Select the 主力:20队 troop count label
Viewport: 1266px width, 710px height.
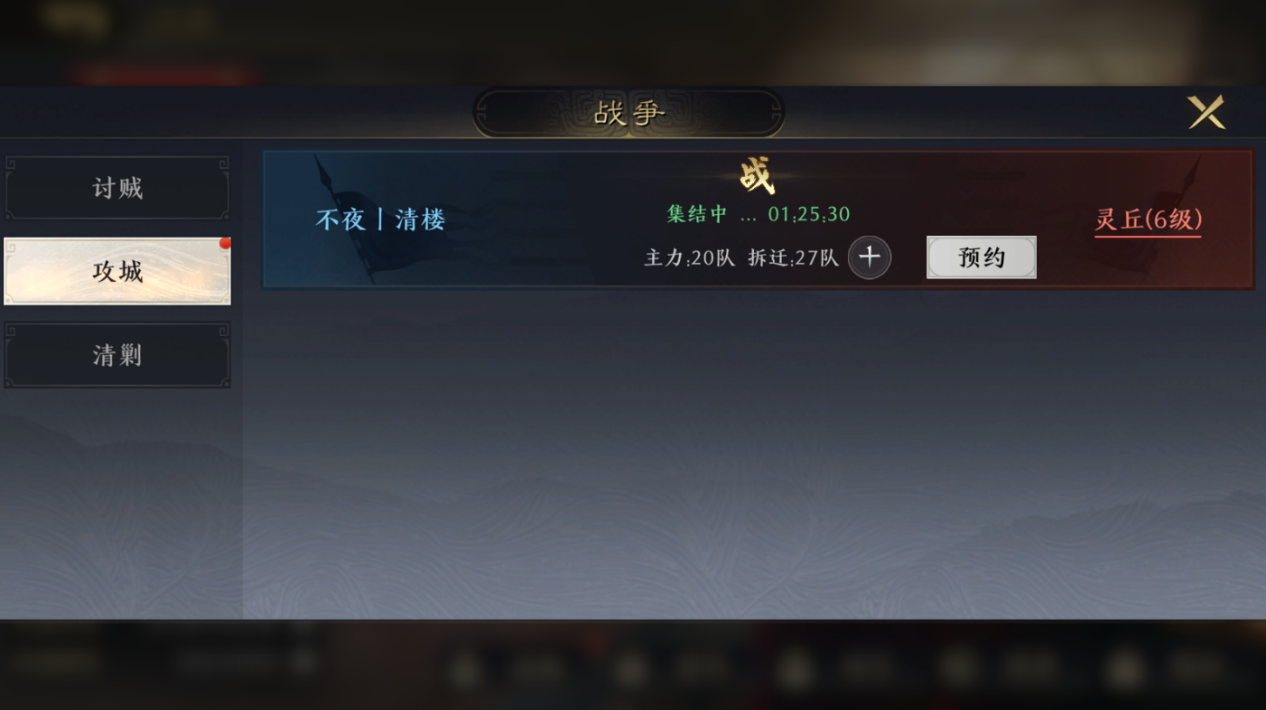click(689, 258)
